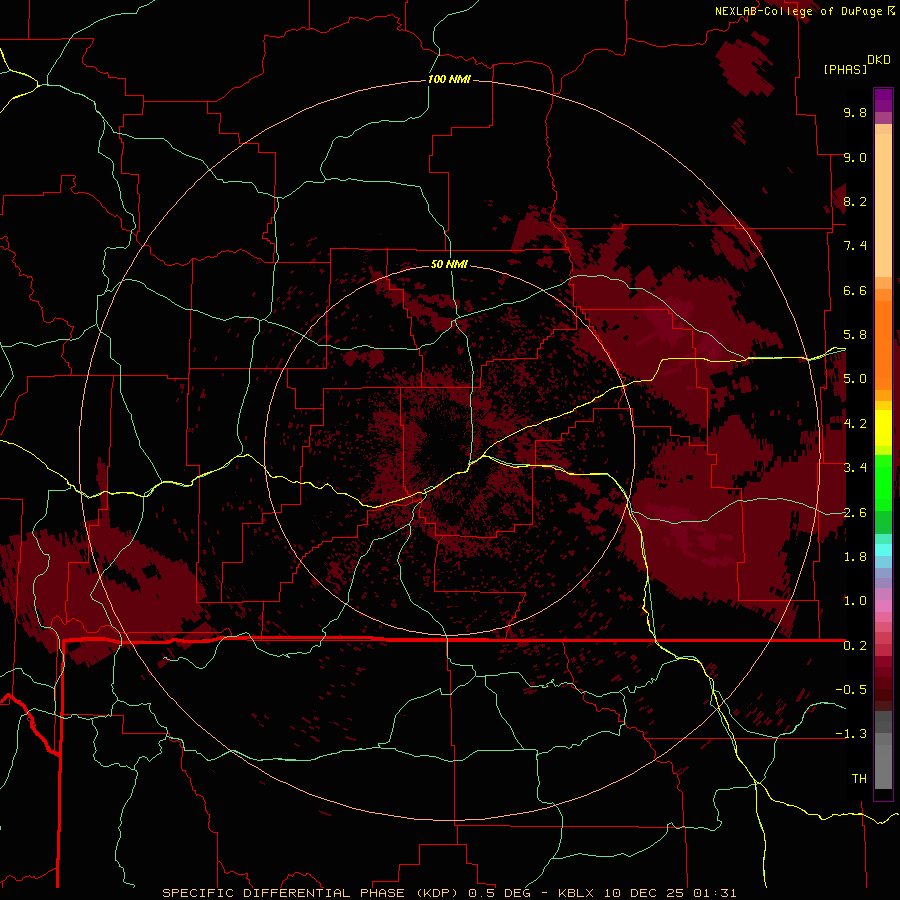900x900 pixels.
Task: Click the 2.6 value on the color scale
Action: [855, 513]
